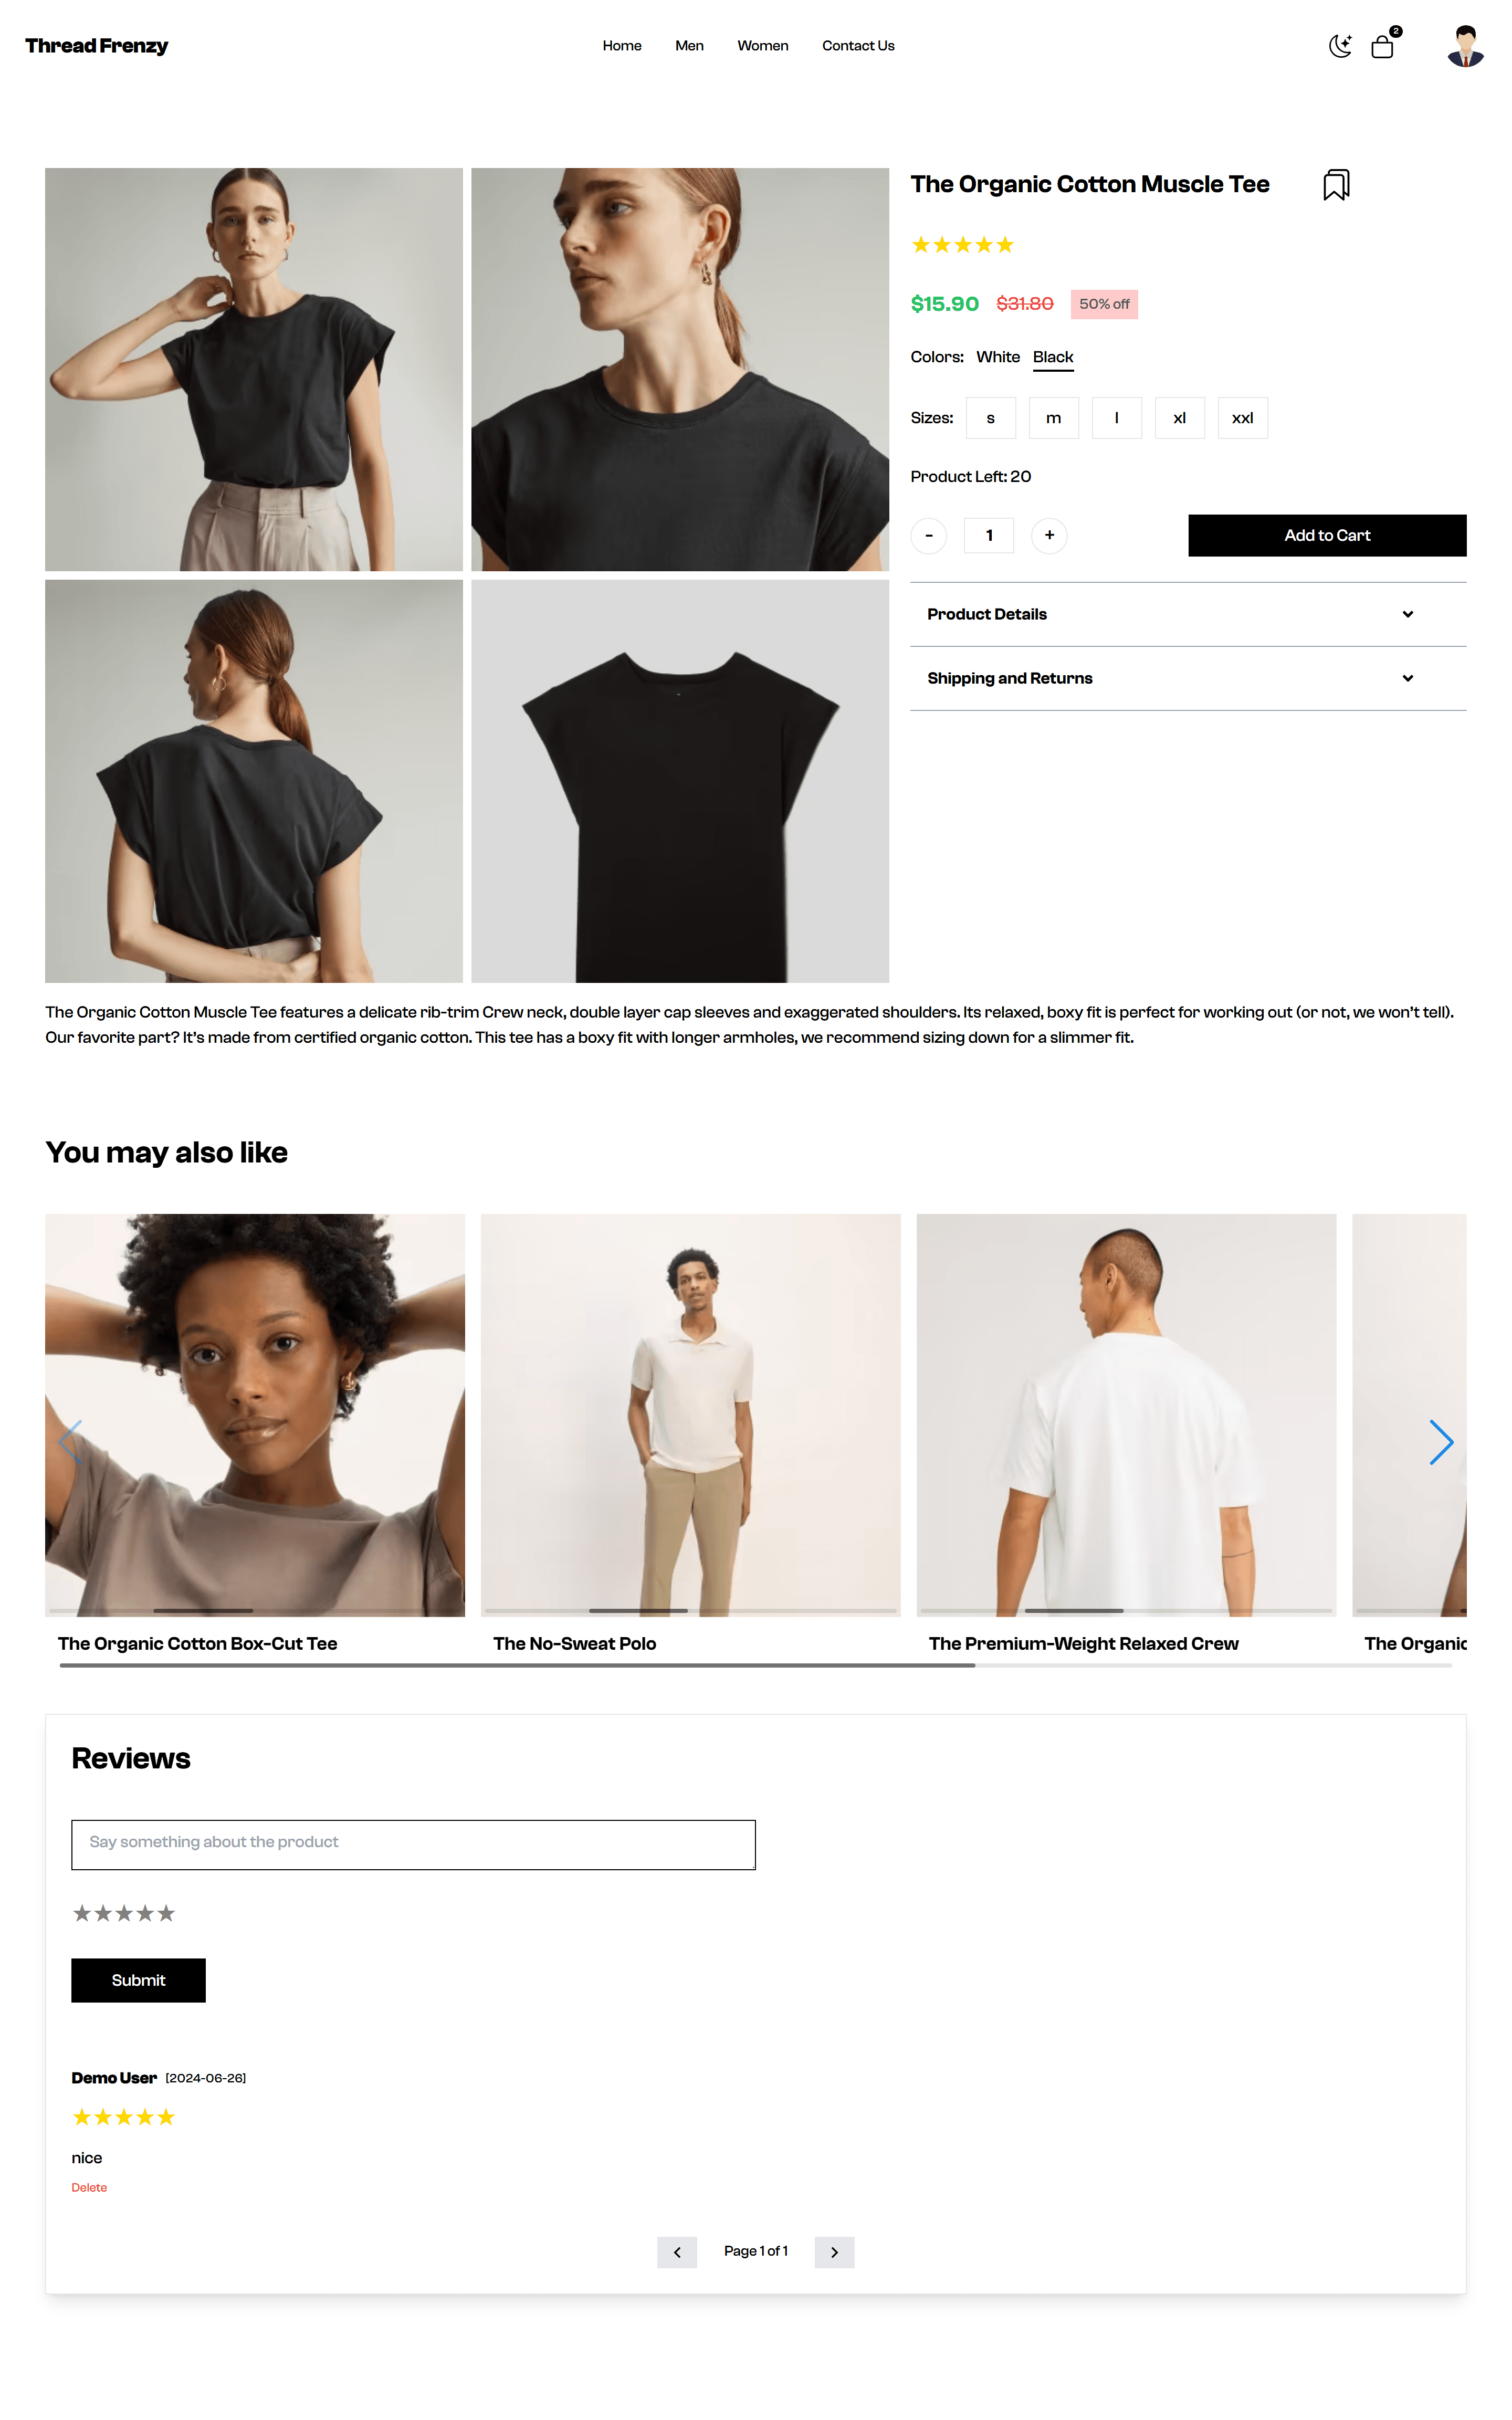Image resolution: width=1512 pixels, height=2420 pixels.
Task: Toggle dark mode moon icon
Action: pos(1340,46)
